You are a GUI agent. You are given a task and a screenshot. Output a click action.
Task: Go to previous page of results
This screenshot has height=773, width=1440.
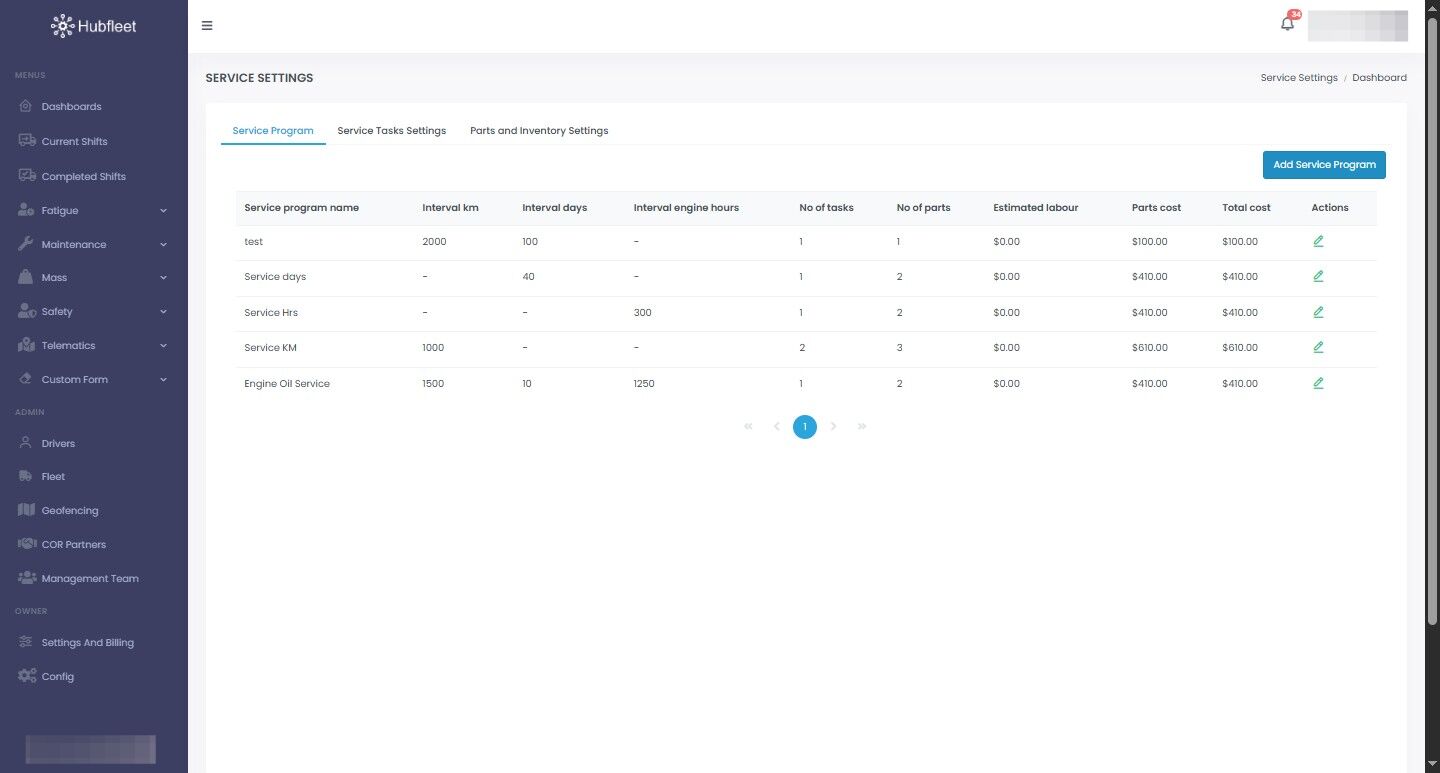click(777, 427)
